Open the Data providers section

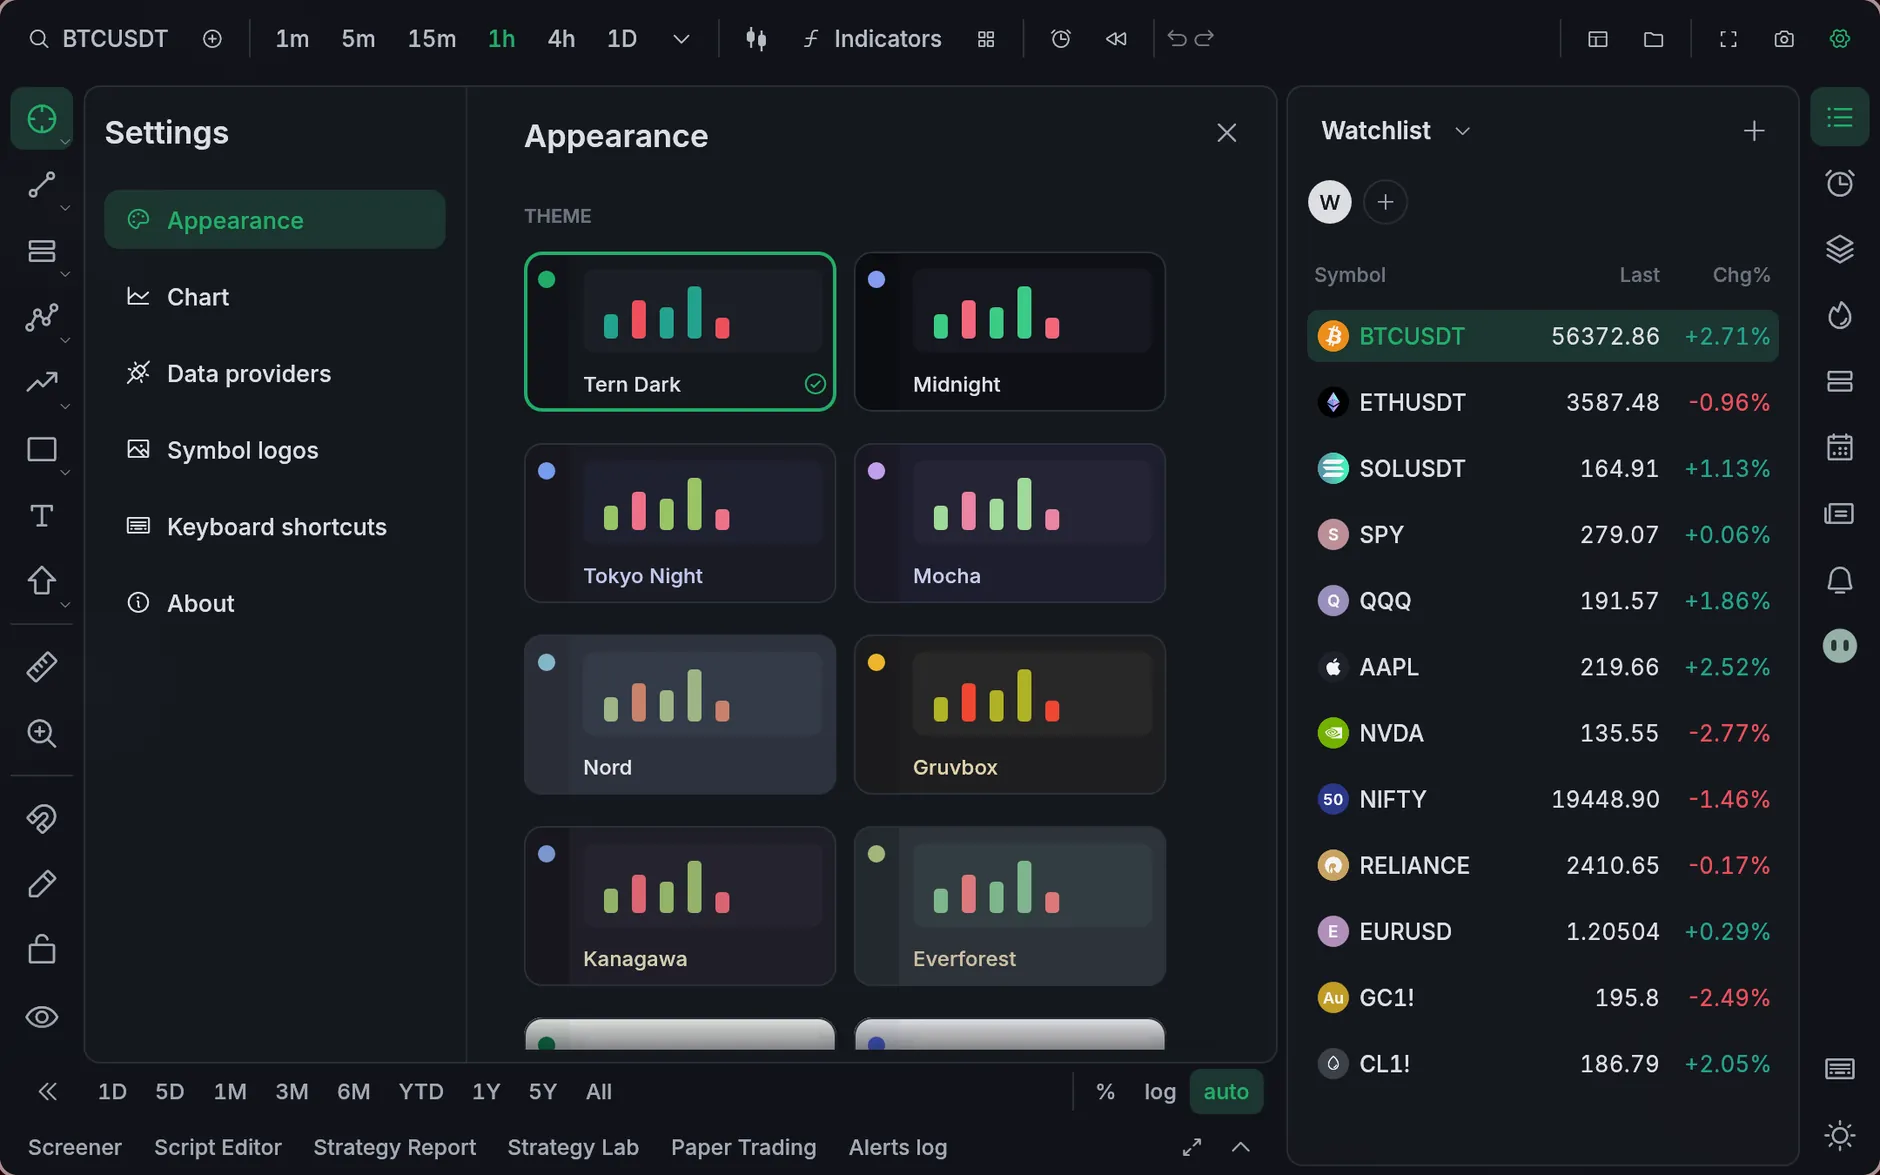[x=275, y=373]
